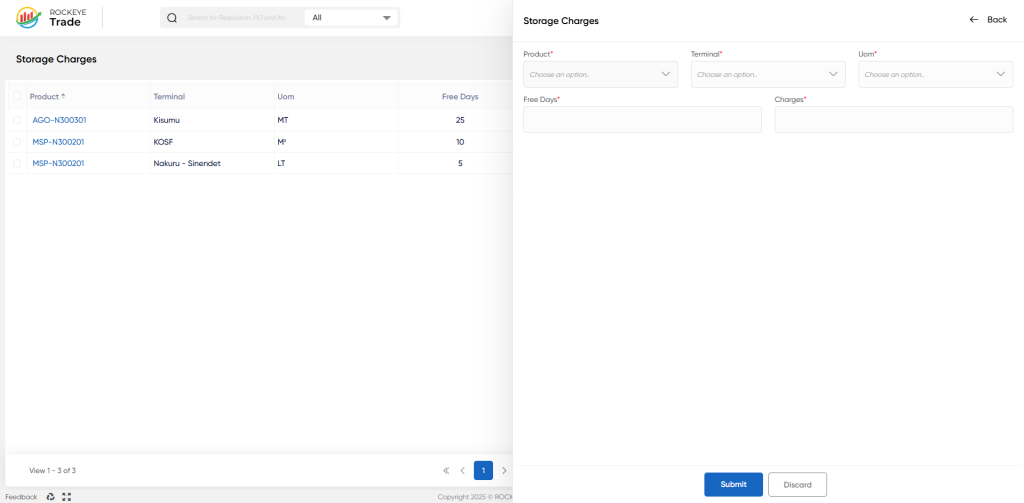Click the LT uom cell
This screenshot has height=503, width=1024.
click(x=281, y=163)
